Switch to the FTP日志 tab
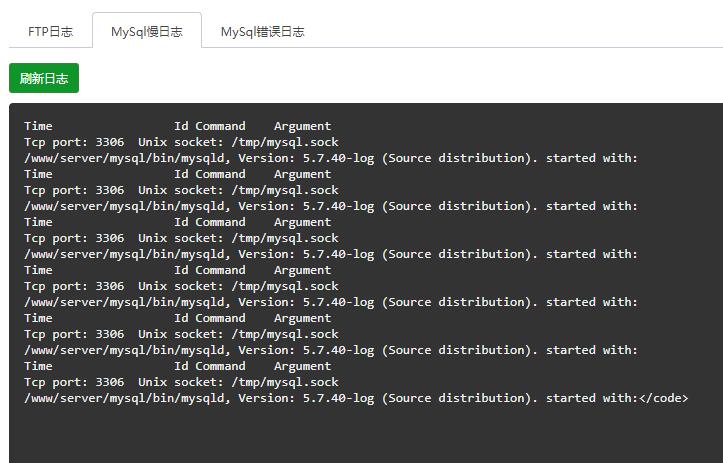The width and height of the screenshot is (723, 463). [x=50, y=31]
